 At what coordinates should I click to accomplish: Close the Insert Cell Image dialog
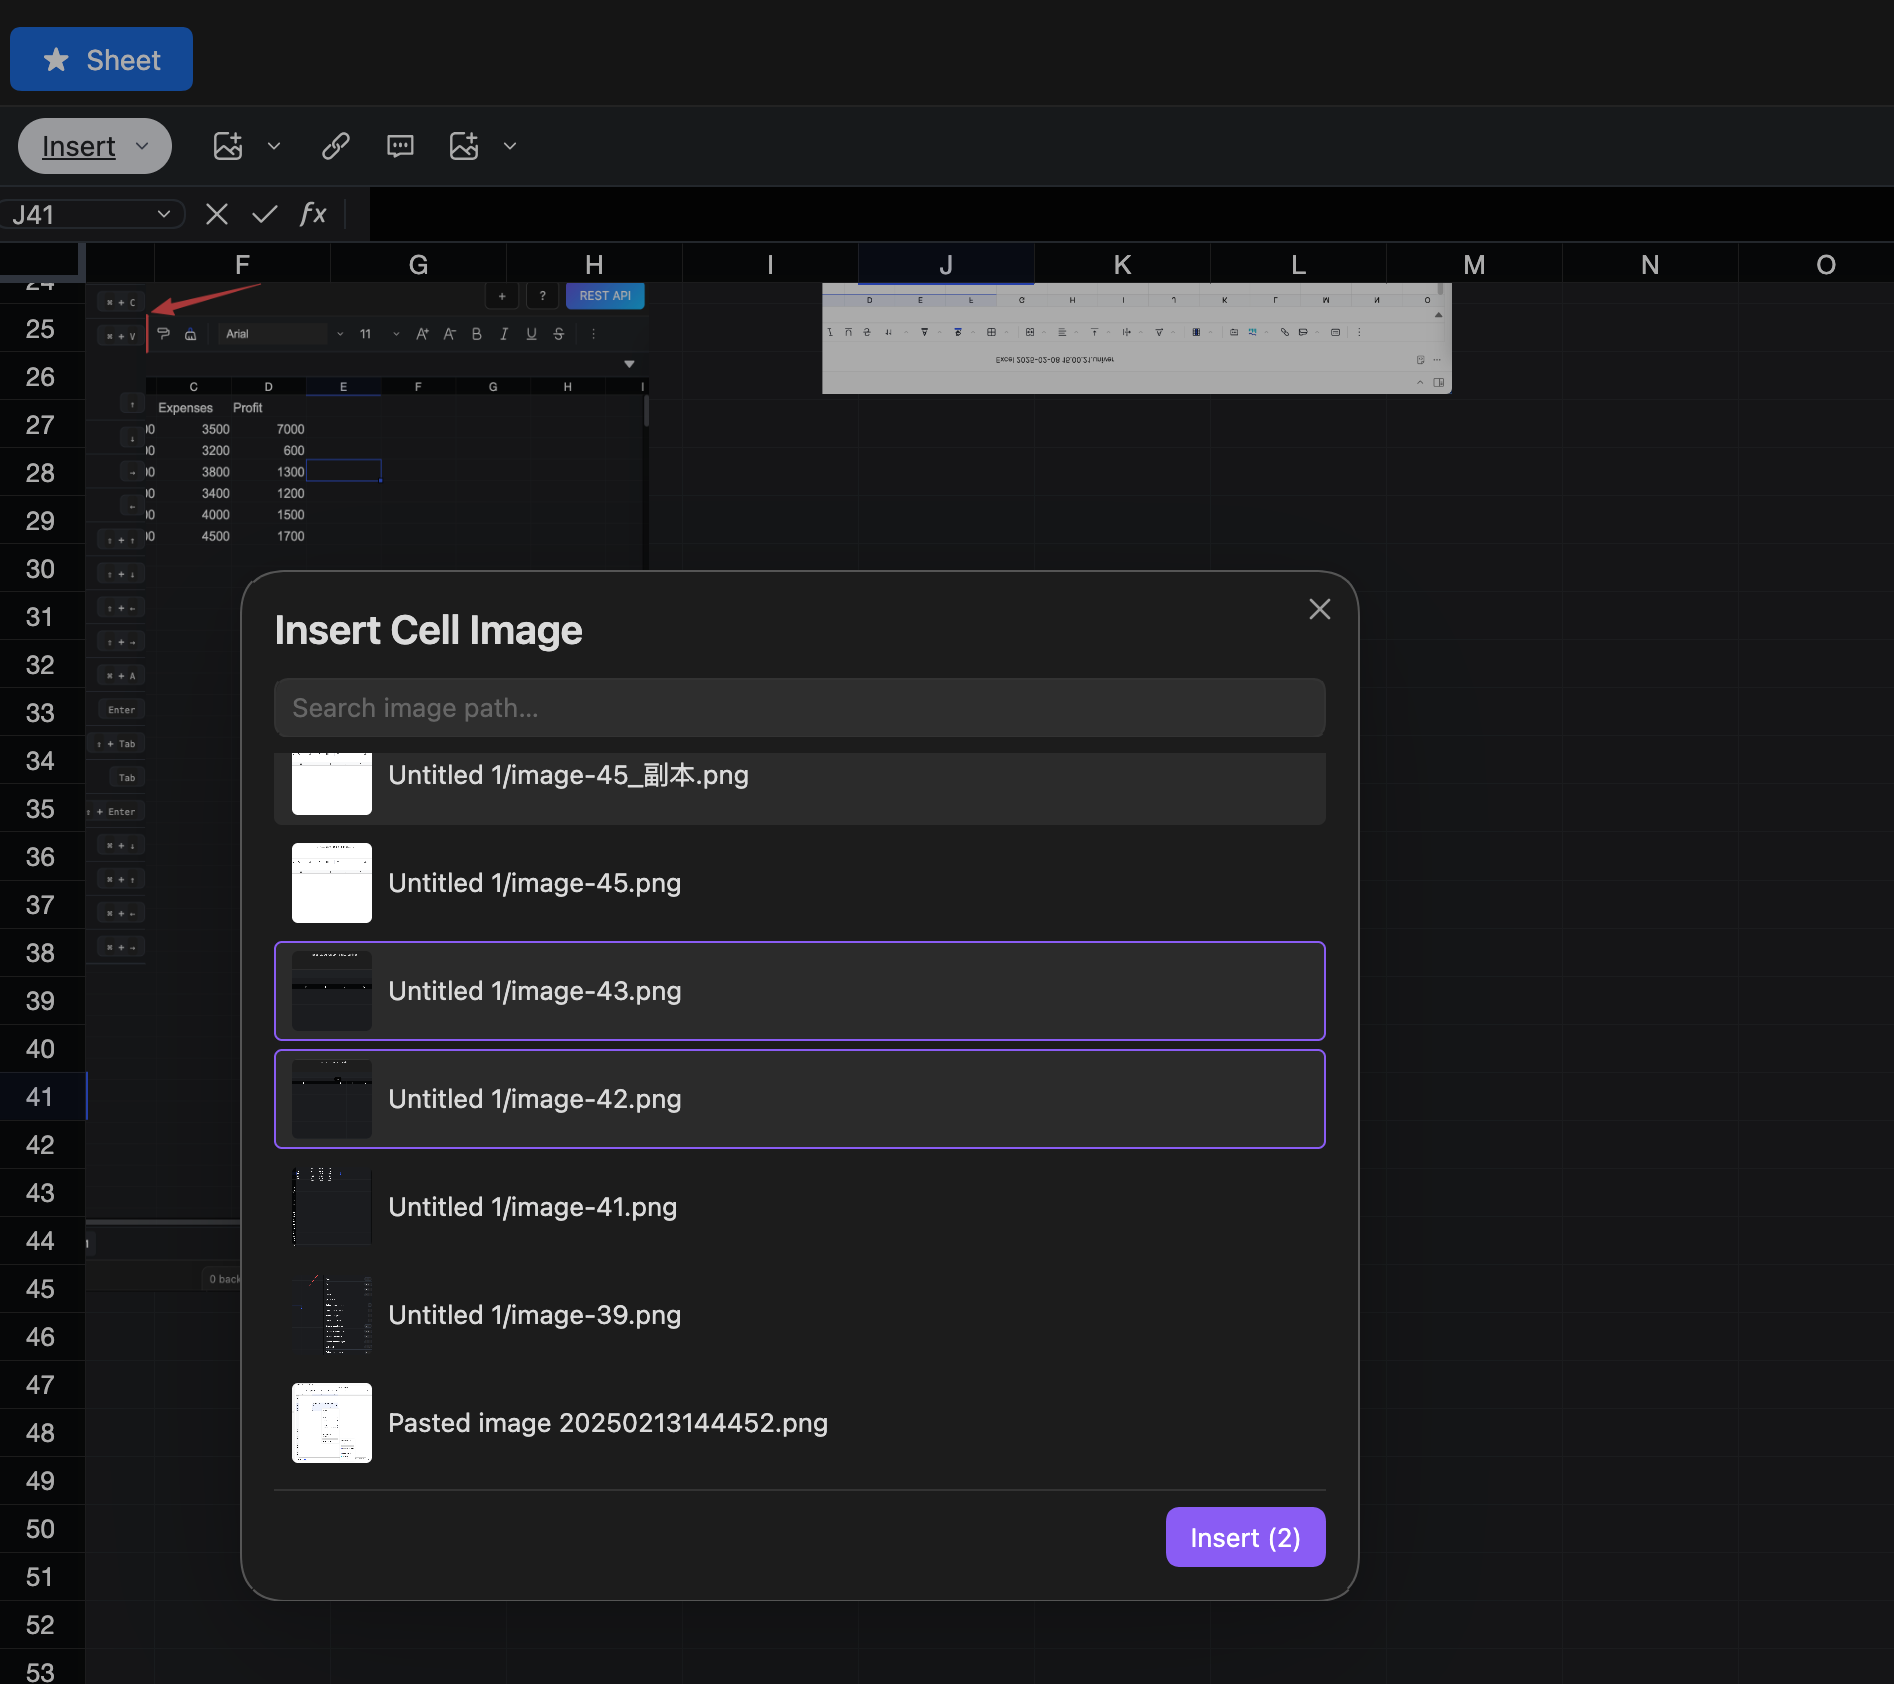point(1320,609)
